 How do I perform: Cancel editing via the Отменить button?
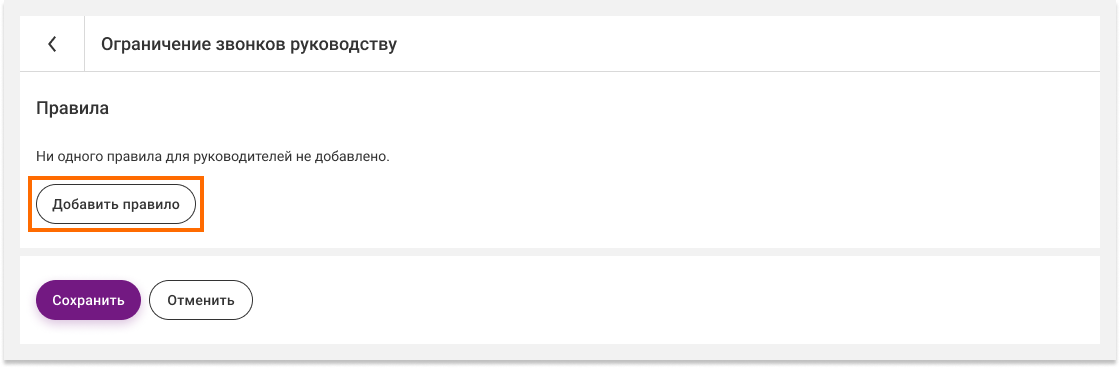[201, 300]
